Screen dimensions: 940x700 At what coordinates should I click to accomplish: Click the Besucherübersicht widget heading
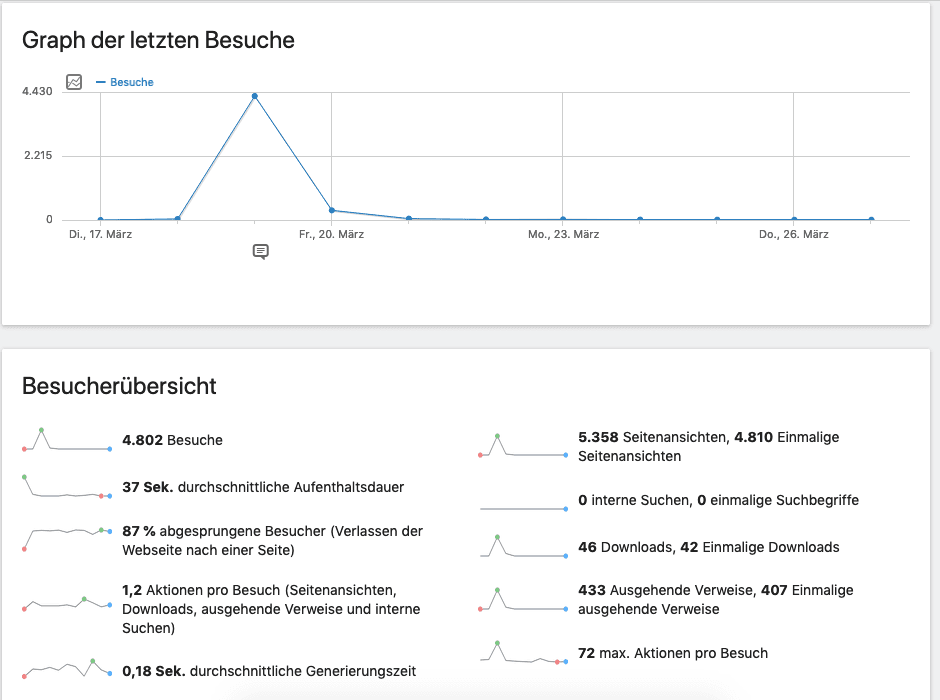point(119,386)
